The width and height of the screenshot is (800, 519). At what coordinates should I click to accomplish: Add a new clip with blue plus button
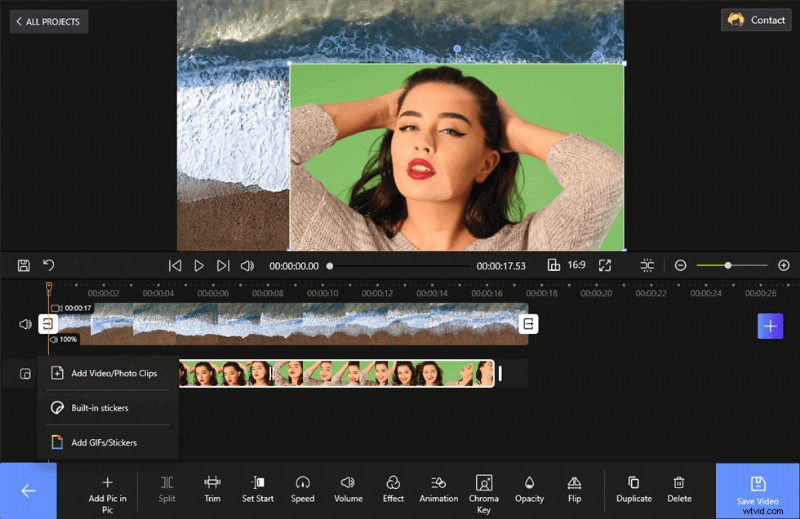(x=770, y=326)
